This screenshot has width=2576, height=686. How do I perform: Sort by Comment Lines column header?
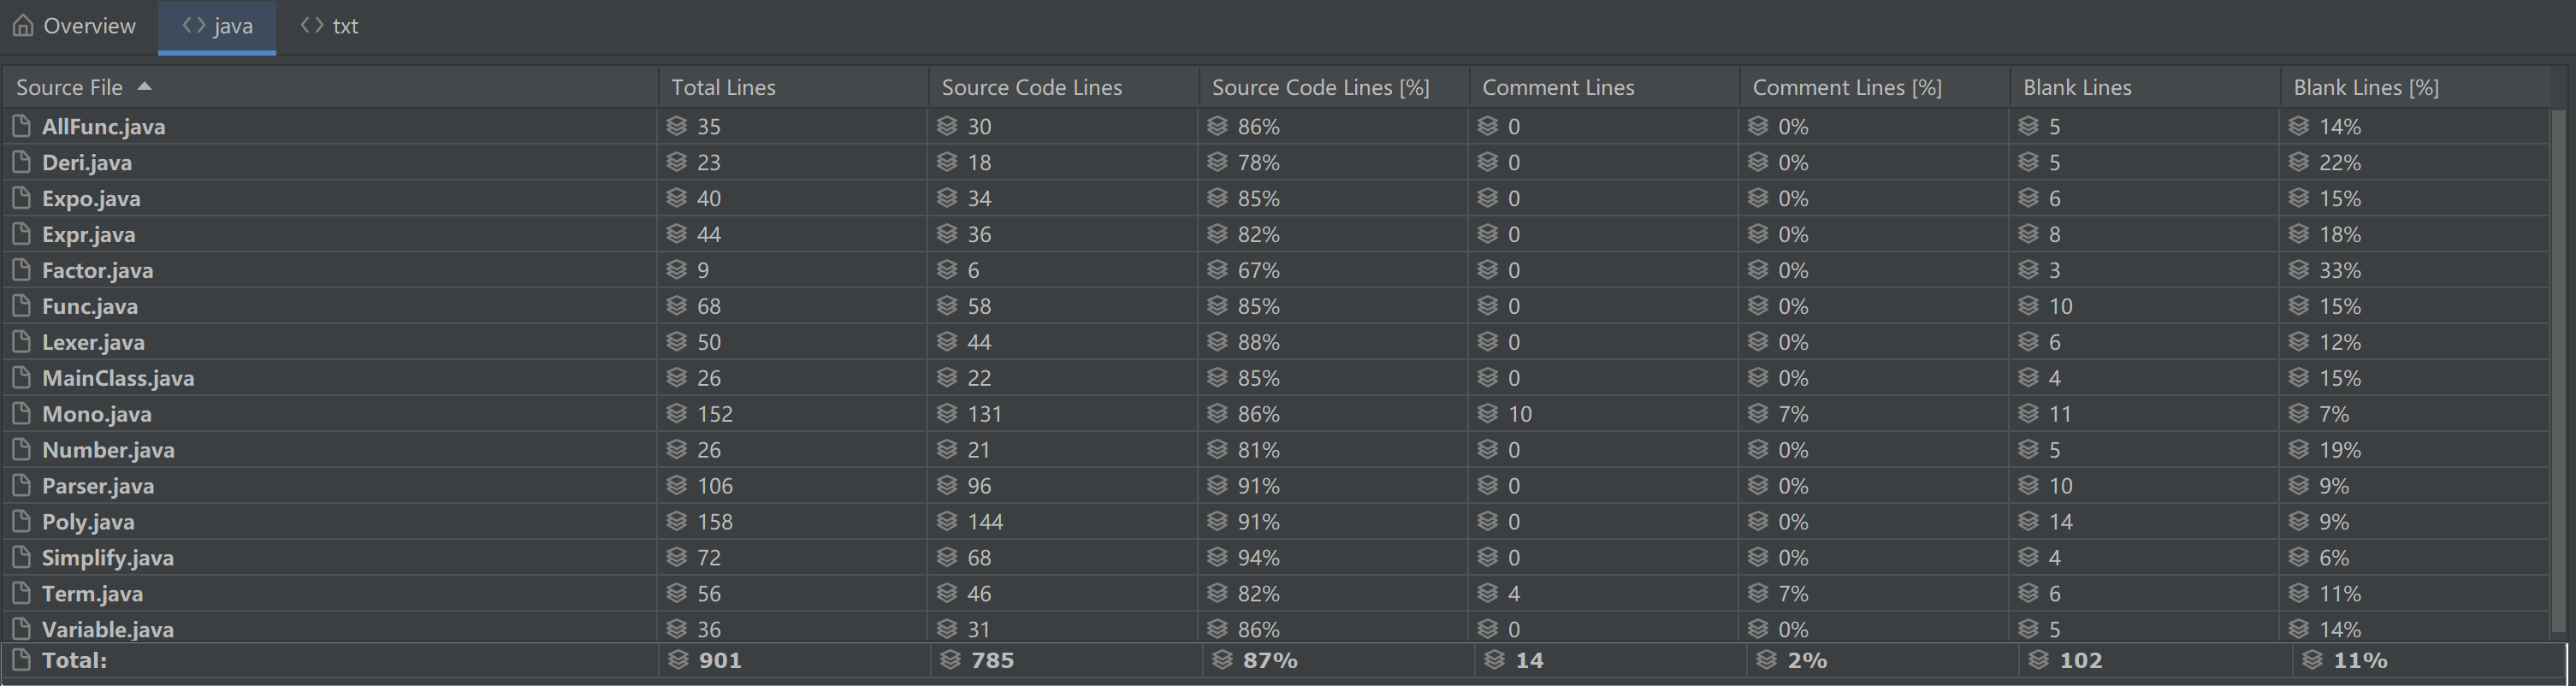tap(1604, 87)
